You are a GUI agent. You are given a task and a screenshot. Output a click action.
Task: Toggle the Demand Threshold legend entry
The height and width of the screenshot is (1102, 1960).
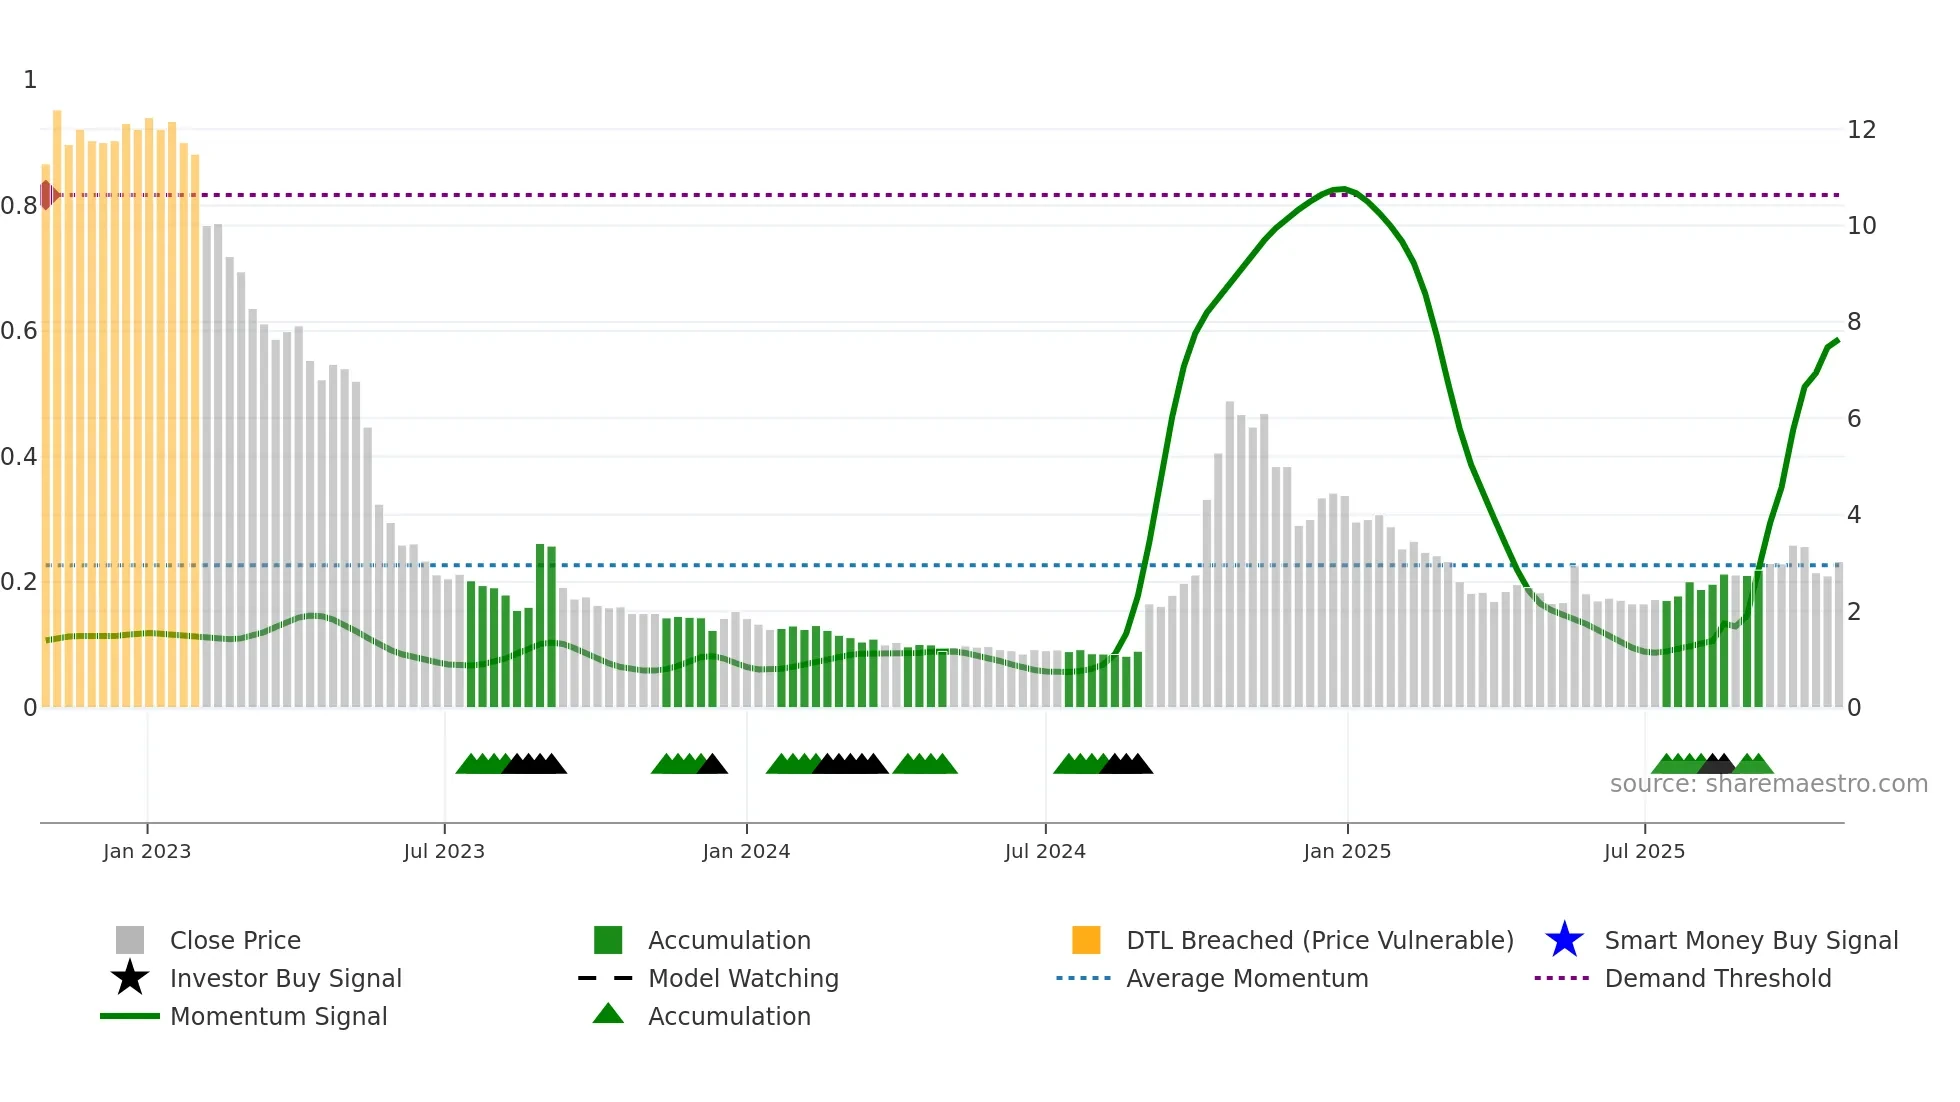tap(1717, 978)
